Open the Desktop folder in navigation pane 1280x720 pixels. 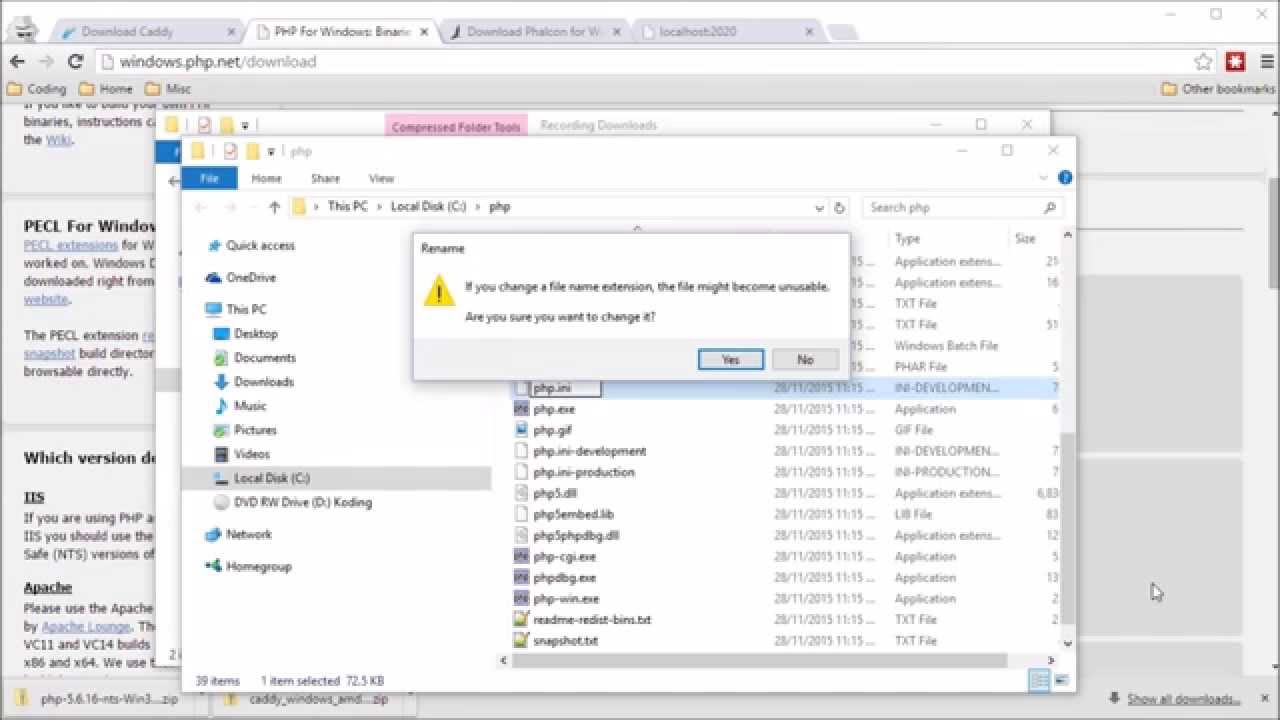click(256, 334)
